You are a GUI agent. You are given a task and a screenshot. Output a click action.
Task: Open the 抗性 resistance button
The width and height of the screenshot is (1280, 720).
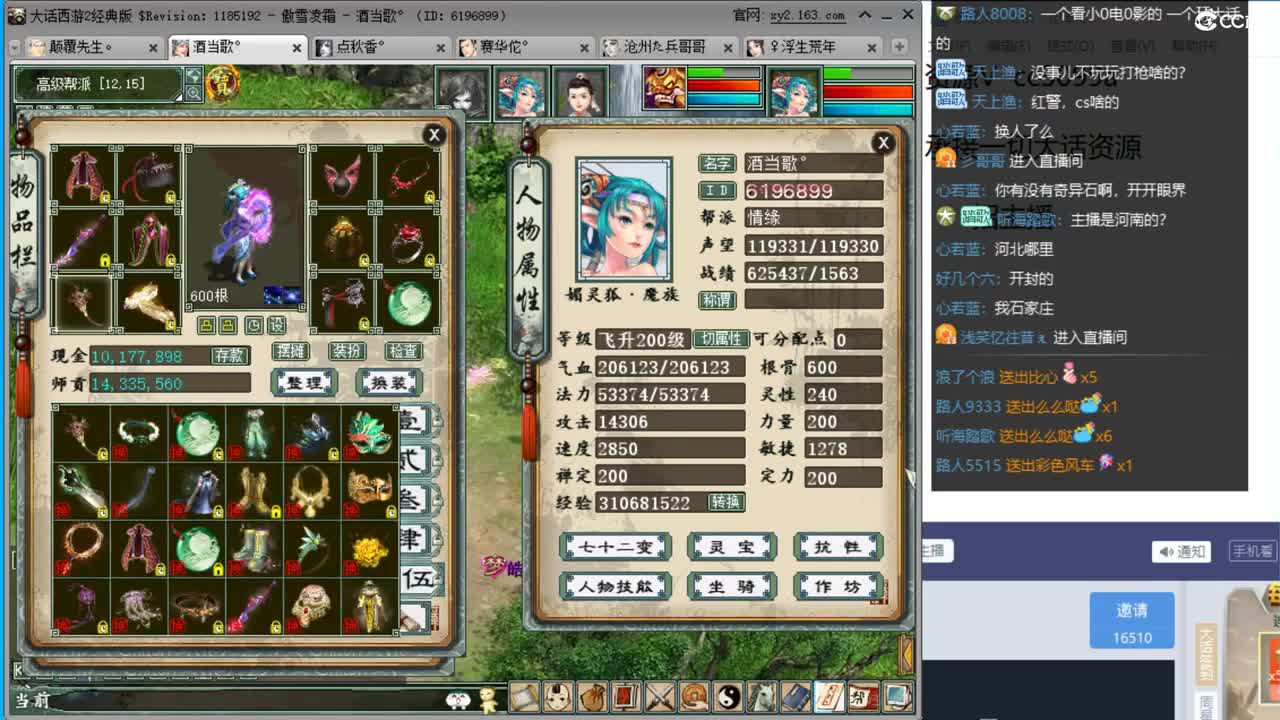pos(838,547)
